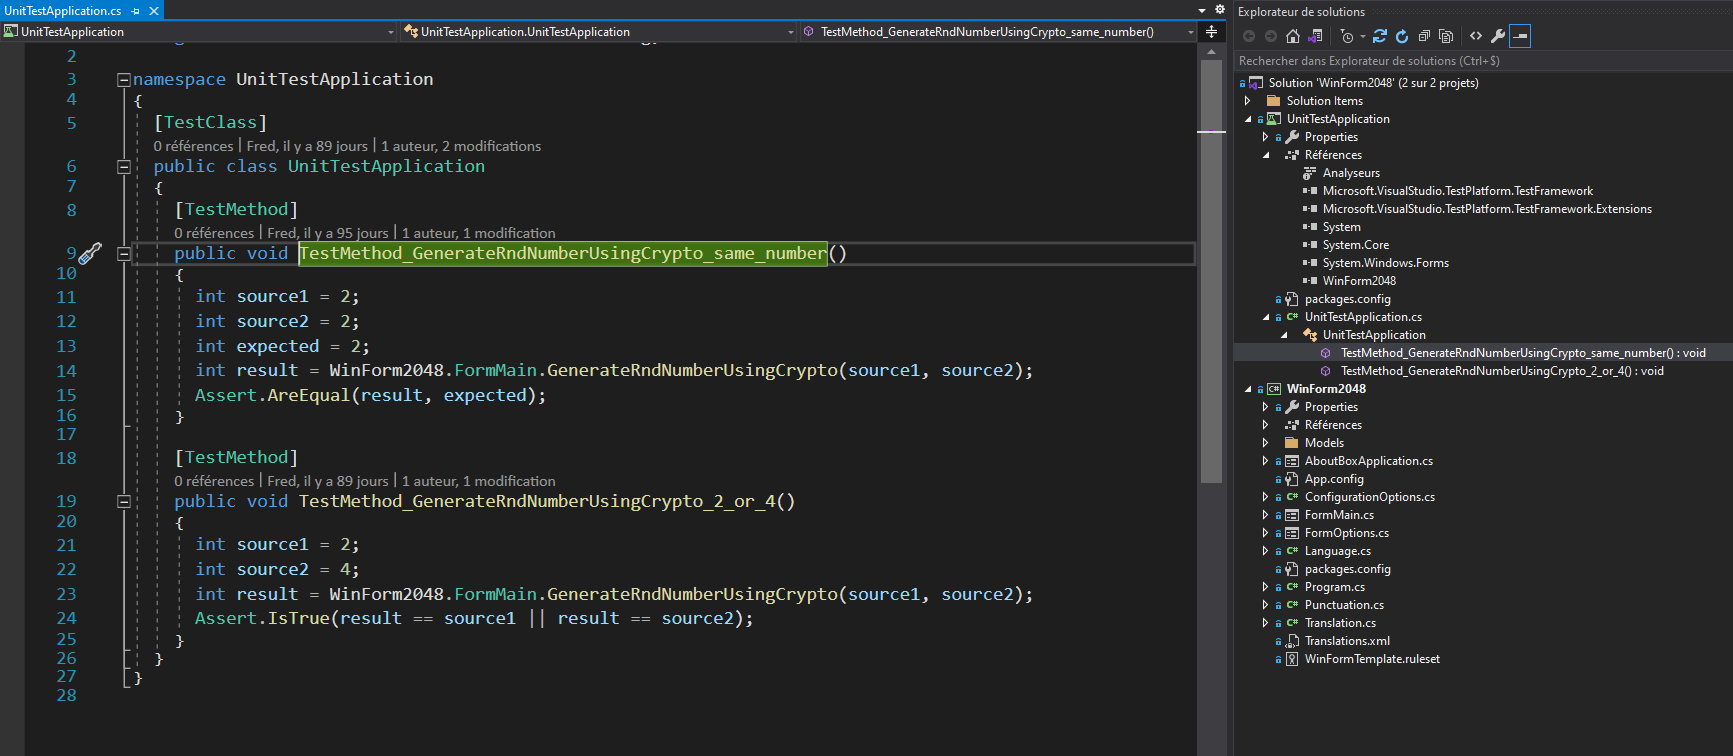
Task: Click the screwdriver quick actions icon on line 9
Action: (90, 253)
